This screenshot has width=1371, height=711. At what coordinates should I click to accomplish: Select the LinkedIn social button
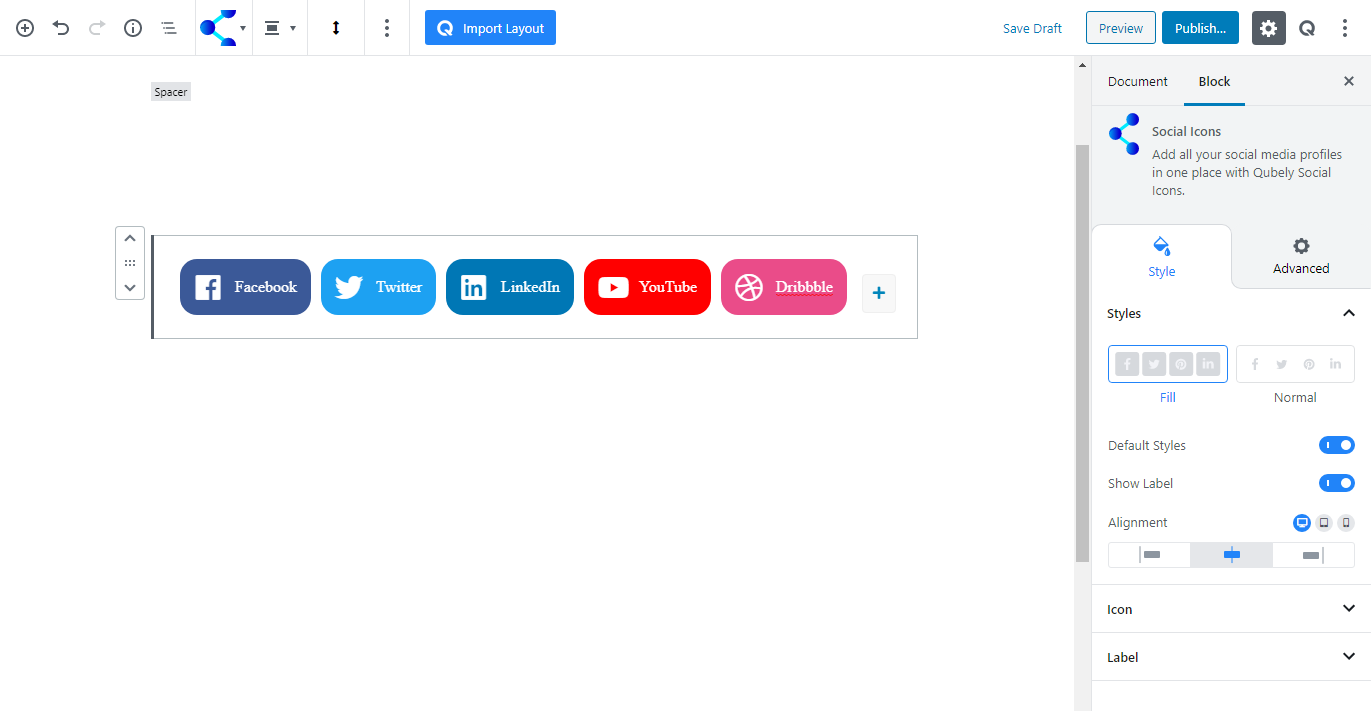(510, 287)
